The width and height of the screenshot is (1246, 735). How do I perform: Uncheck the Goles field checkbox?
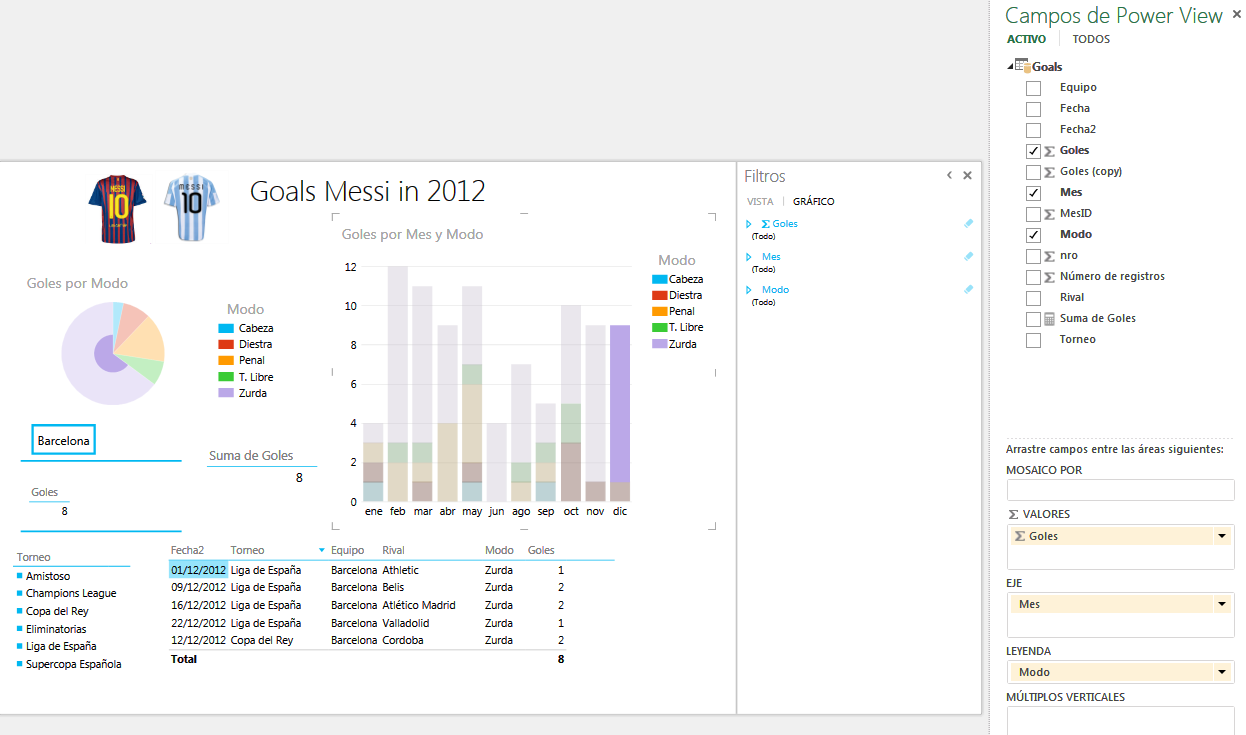click(1033, 150)
